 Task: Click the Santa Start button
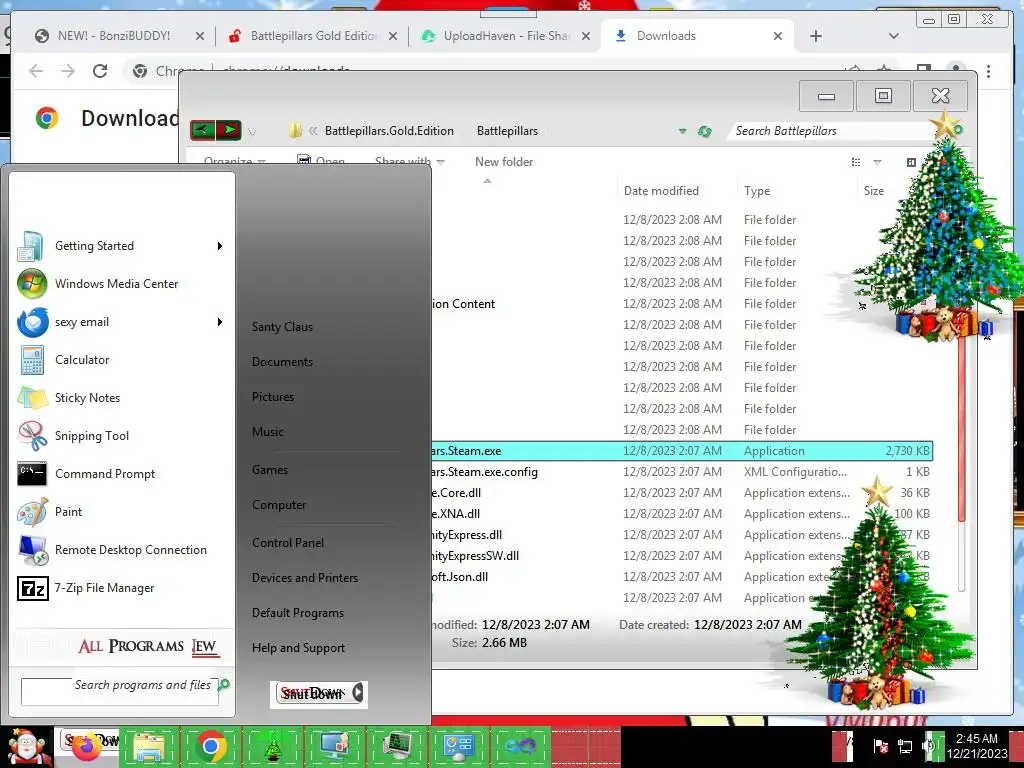point(26,747)
